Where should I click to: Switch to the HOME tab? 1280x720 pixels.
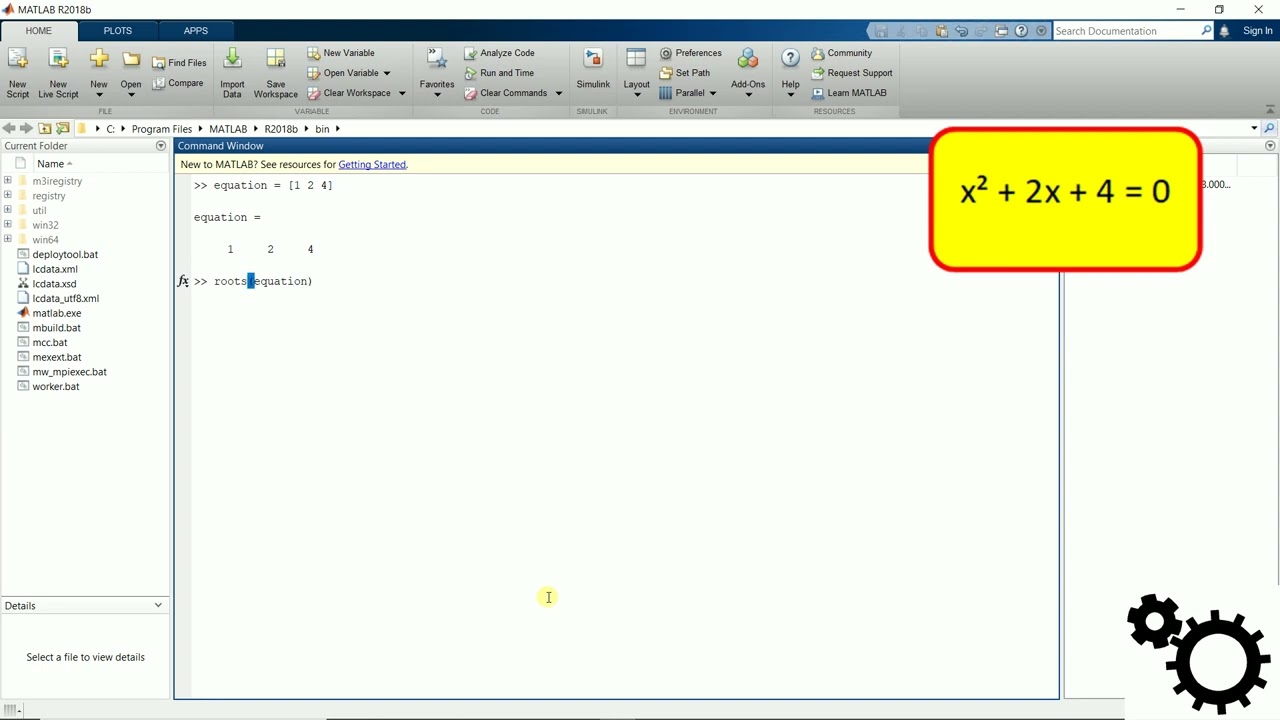coord(38,31)
